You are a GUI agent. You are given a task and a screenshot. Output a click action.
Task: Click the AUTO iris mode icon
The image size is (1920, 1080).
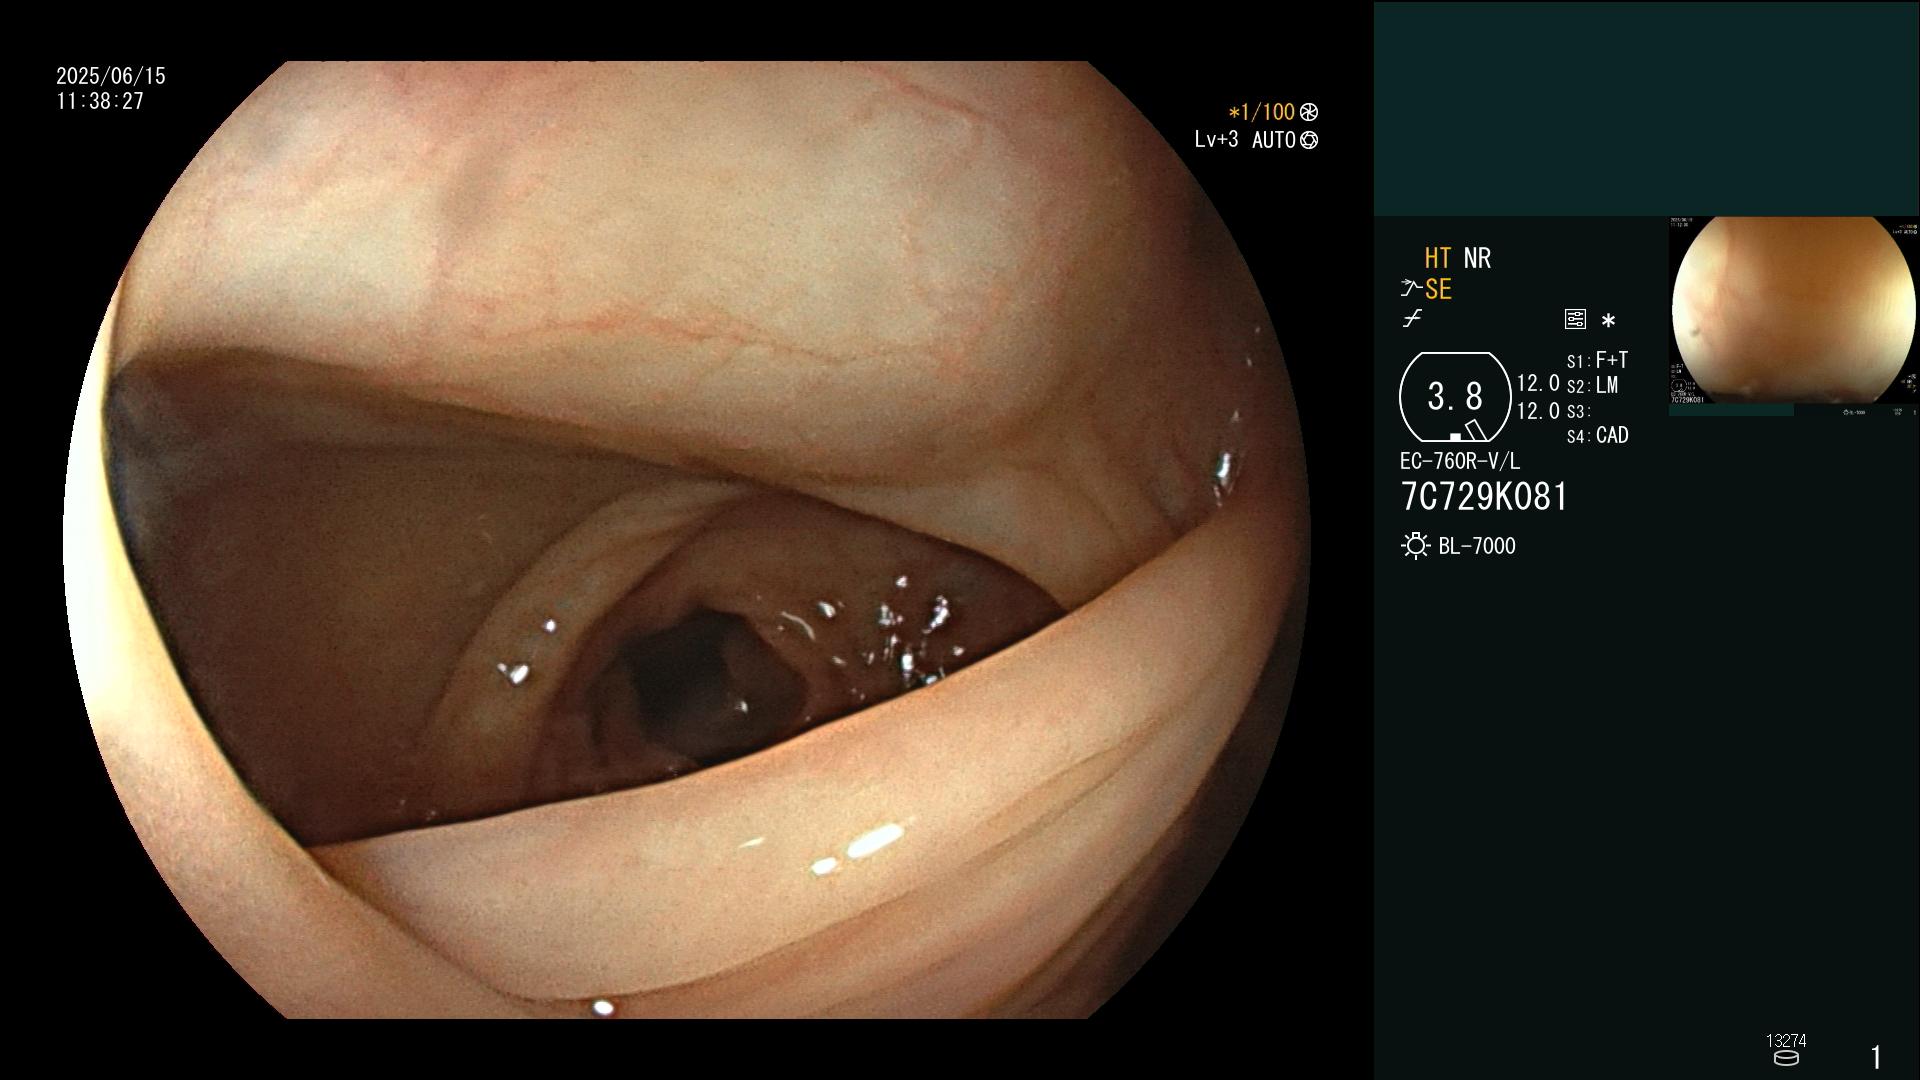coord(1309,140)
